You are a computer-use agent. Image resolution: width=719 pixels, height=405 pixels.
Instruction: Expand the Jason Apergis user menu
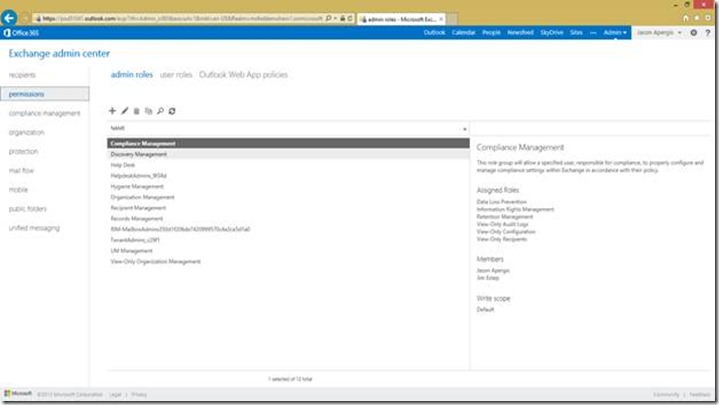pos(659,33)
